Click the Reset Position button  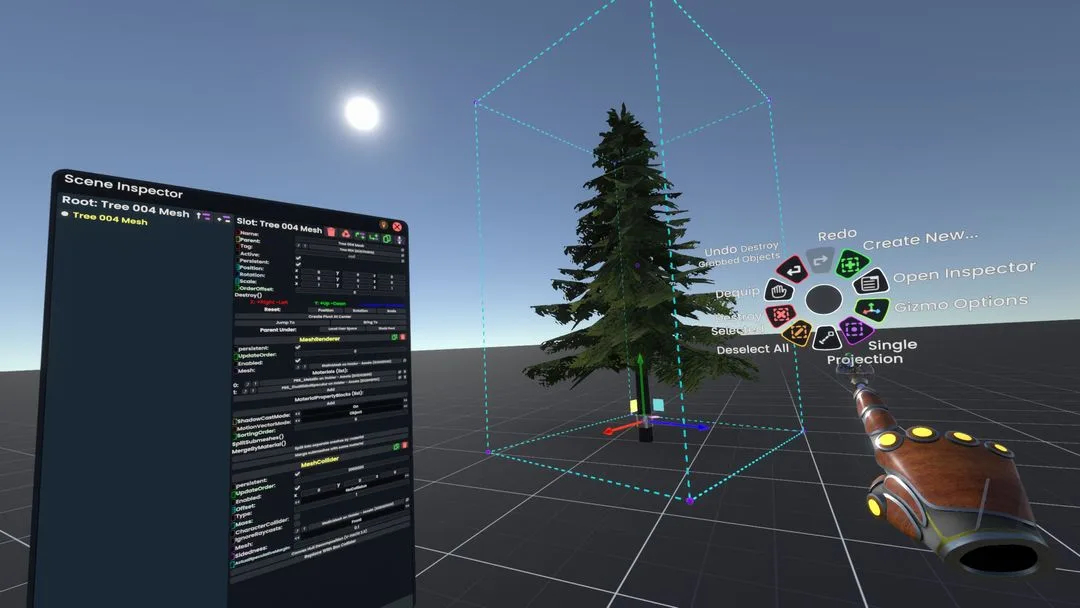(326, 311)
